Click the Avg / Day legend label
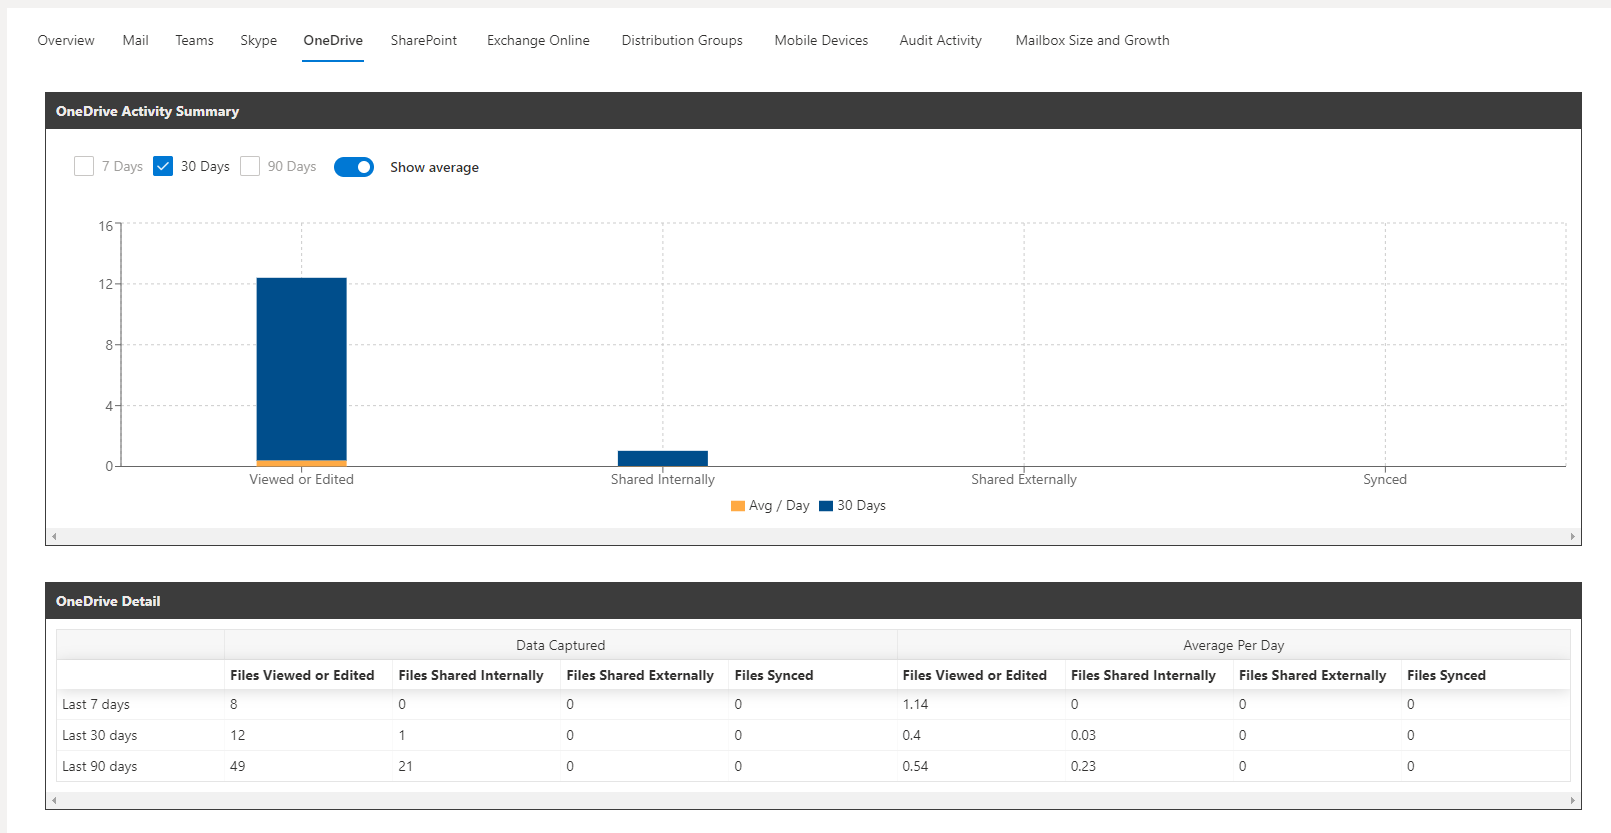This screenshot has height=833, width=1611. pos(779,506)
